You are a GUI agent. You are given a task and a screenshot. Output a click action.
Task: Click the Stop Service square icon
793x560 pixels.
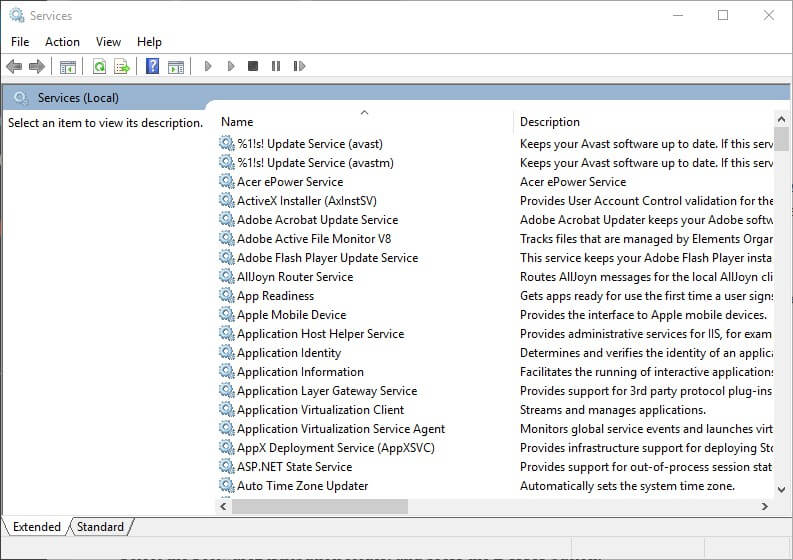(253, 66)
